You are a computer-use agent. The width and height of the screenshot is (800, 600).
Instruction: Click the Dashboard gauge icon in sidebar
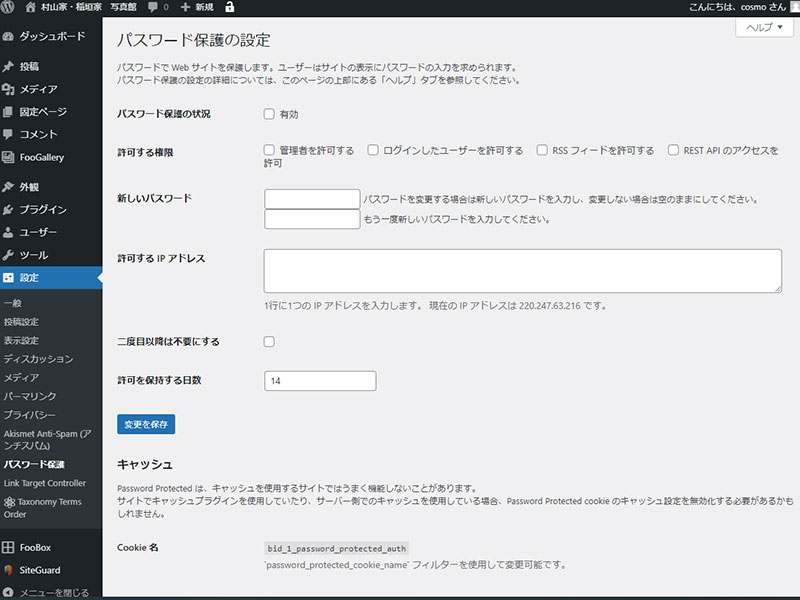click(9, 37)
